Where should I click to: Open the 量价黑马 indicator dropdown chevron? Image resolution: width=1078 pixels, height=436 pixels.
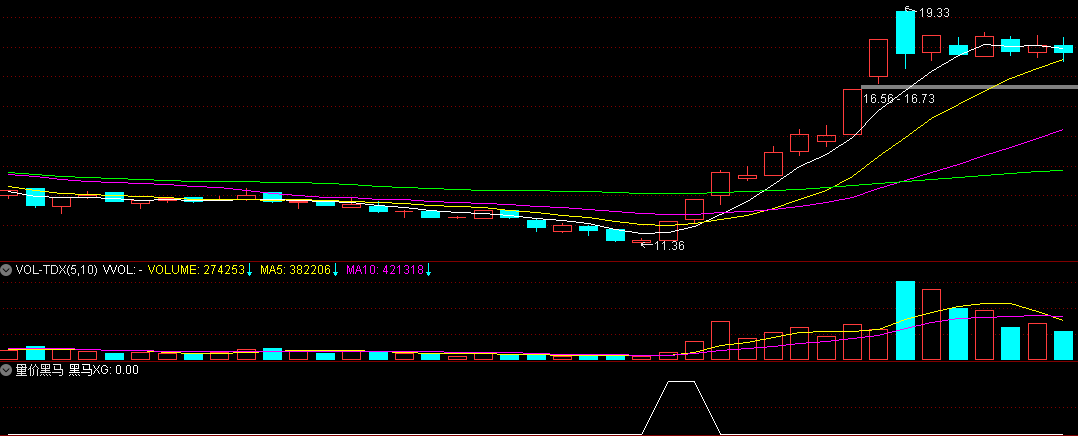[x=7, y=370]
